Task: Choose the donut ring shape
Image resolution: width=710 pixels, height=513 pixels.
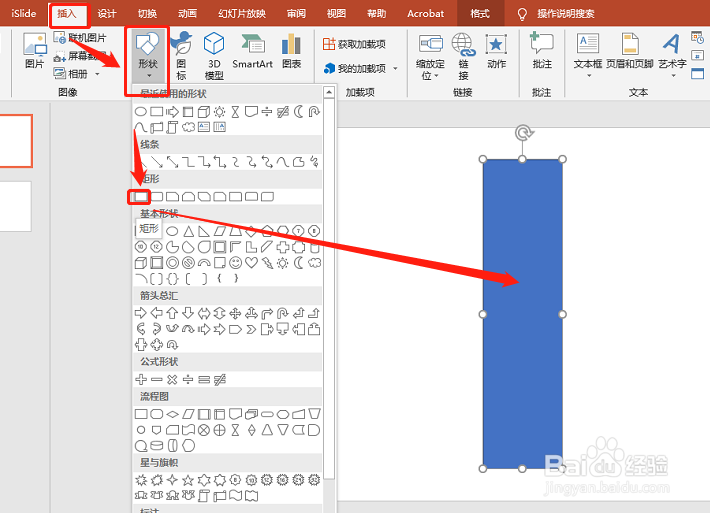Action: coord(172,263)
